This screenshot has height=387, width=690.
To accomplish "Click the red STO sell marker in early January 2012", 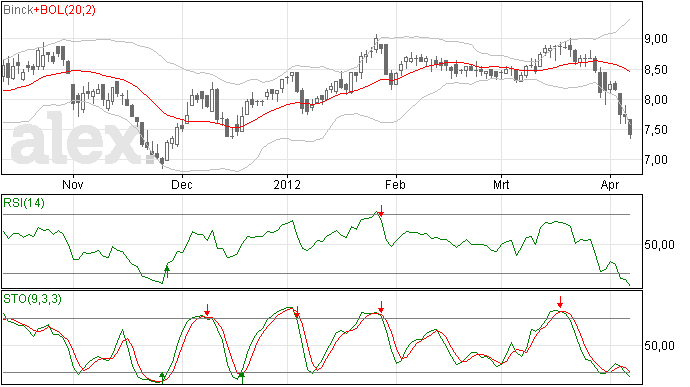I will (x=297, y=312).
